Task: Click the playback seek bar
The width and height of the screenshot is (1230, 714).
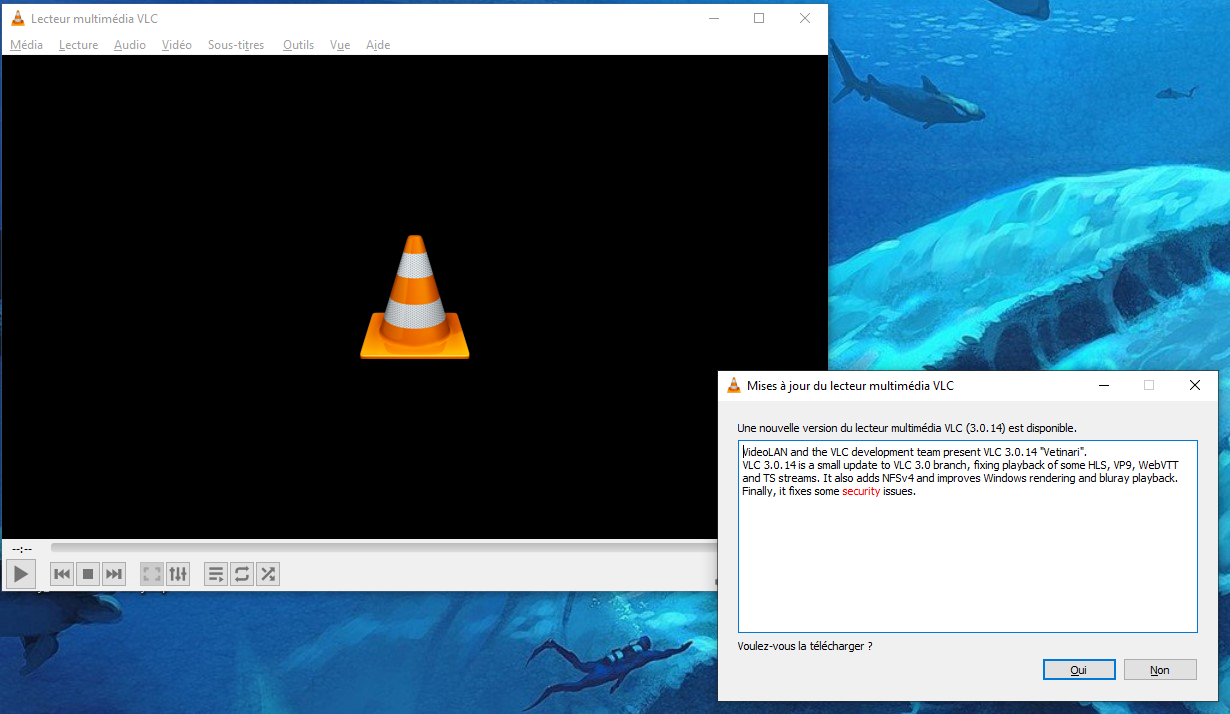Action: click(x=380, y=548)
